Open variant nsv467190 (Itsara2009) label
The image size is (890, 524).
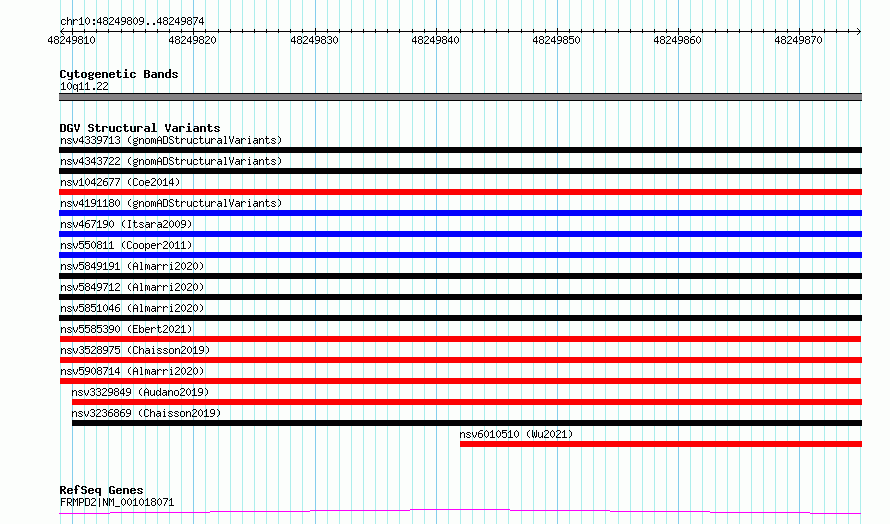click(126, 224)
